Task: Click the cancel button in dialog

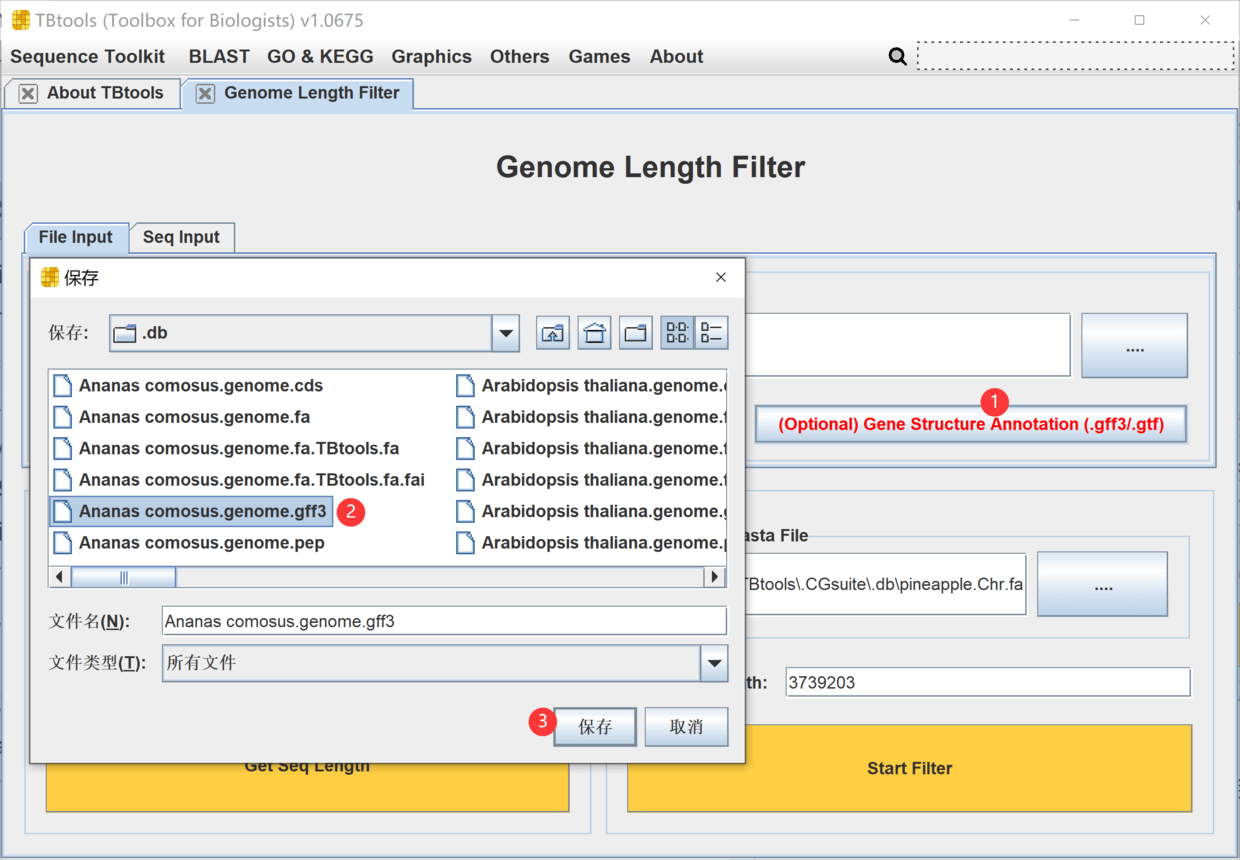Action: (686, 727)
